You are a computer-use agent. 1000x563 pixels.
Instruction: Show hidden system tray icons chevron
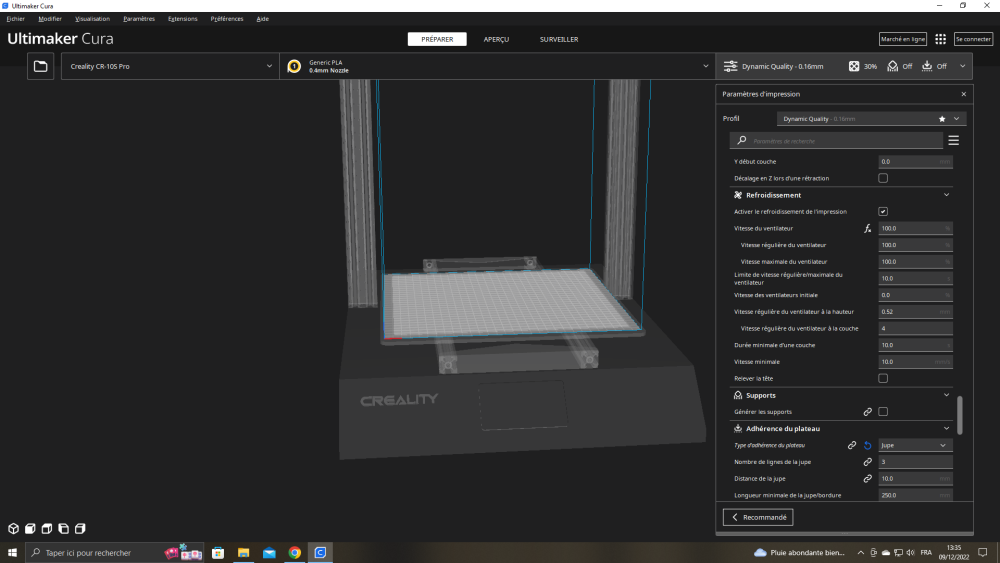tap(860, 553)
